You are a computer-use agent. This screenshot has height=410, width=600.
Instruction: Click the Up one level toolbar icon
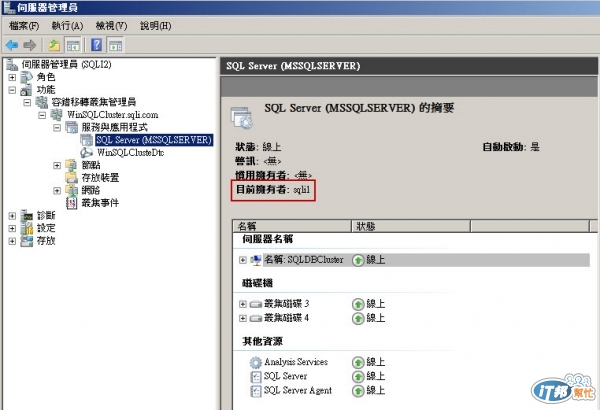[x=54, y=45]
